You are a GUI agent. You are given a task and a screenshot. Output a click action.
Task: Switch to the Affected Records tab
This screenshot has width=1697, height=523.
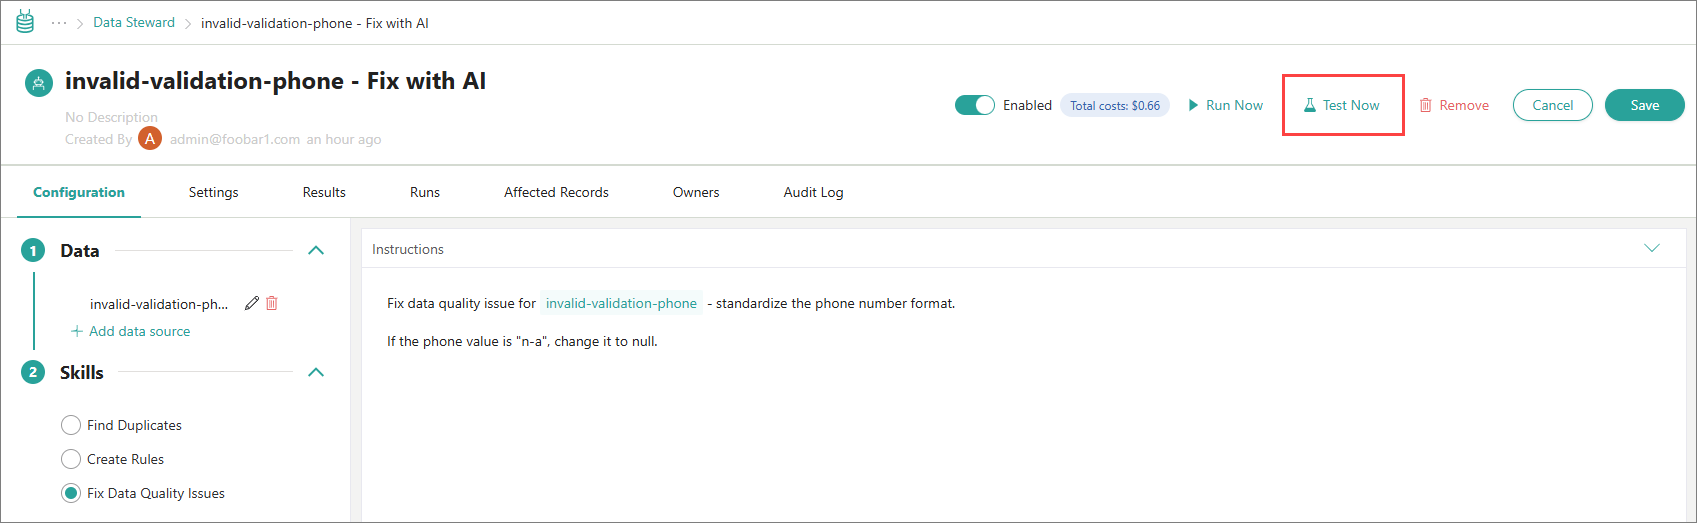tap(556, 192)
